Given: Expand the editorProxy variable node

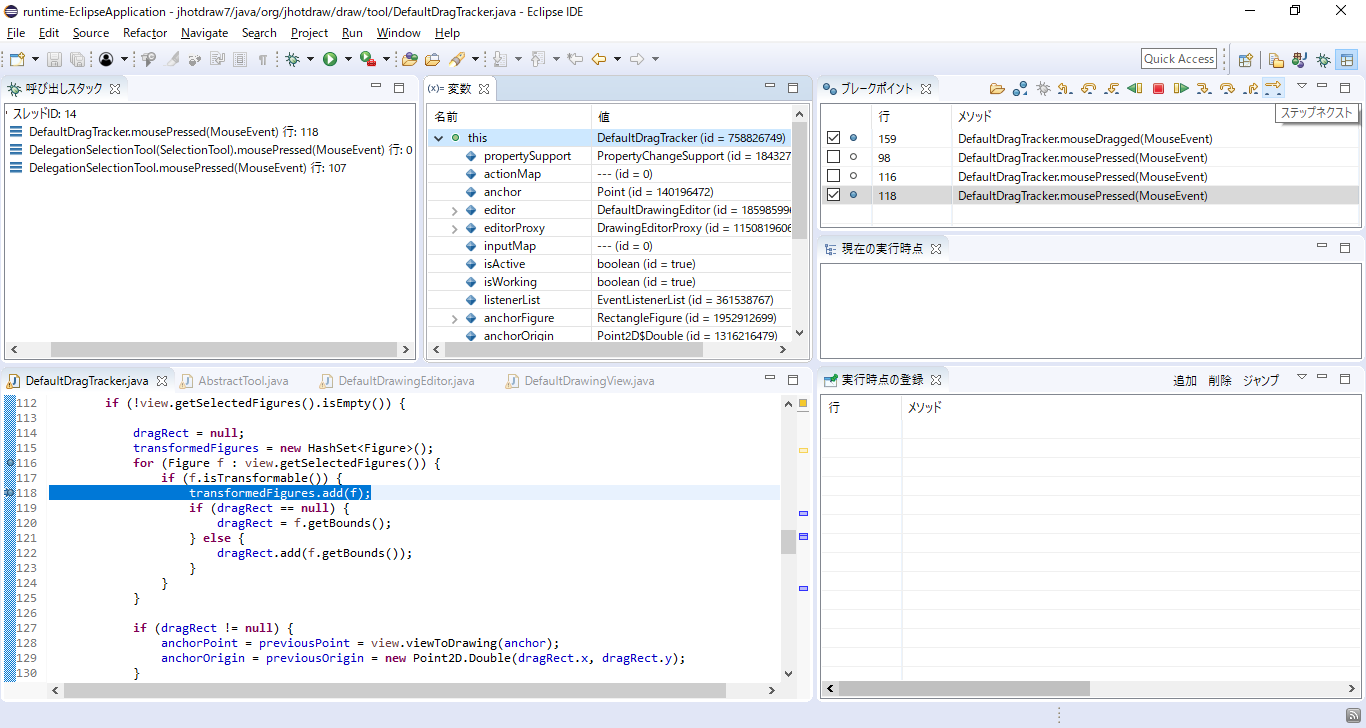Looking at the screenshot, I should pyautogui.click(x=455, y=228).
